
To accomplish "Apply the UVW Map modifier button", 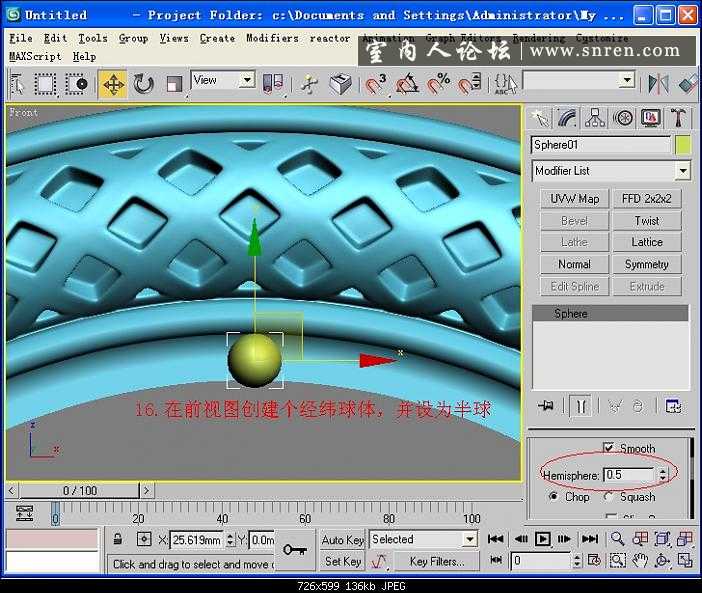I will click(574, 199).
